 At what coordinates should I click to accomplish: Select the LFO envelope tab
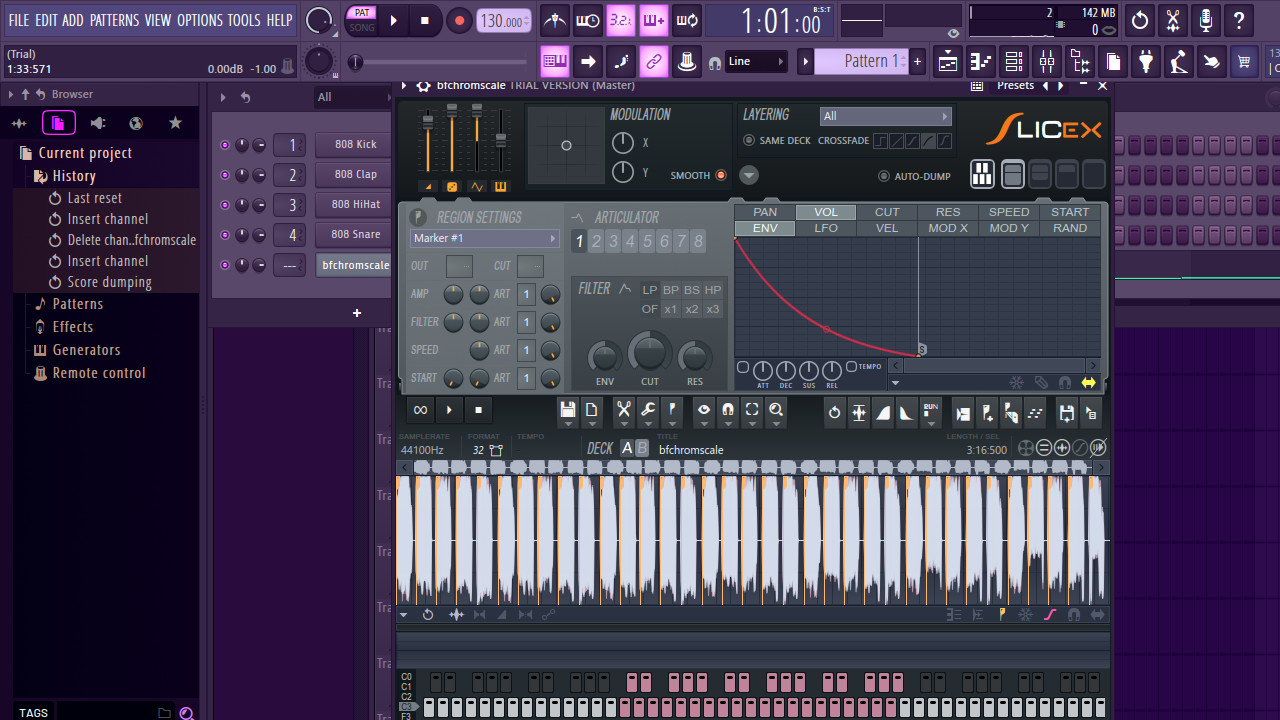point(826,228)
